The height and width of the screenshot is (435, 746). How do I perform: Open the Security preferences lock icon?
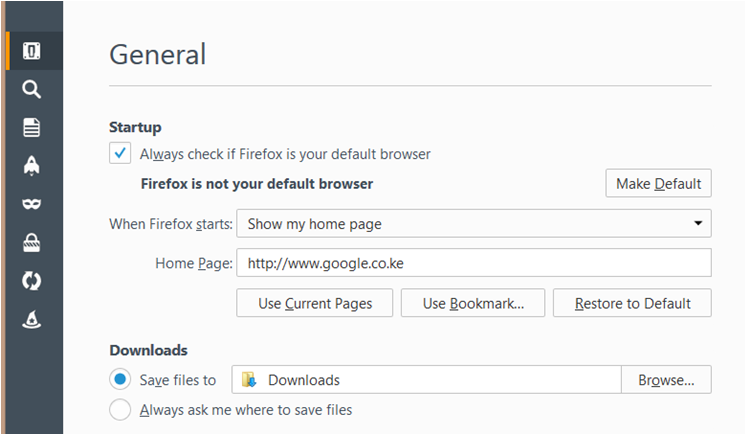point(32,242)
